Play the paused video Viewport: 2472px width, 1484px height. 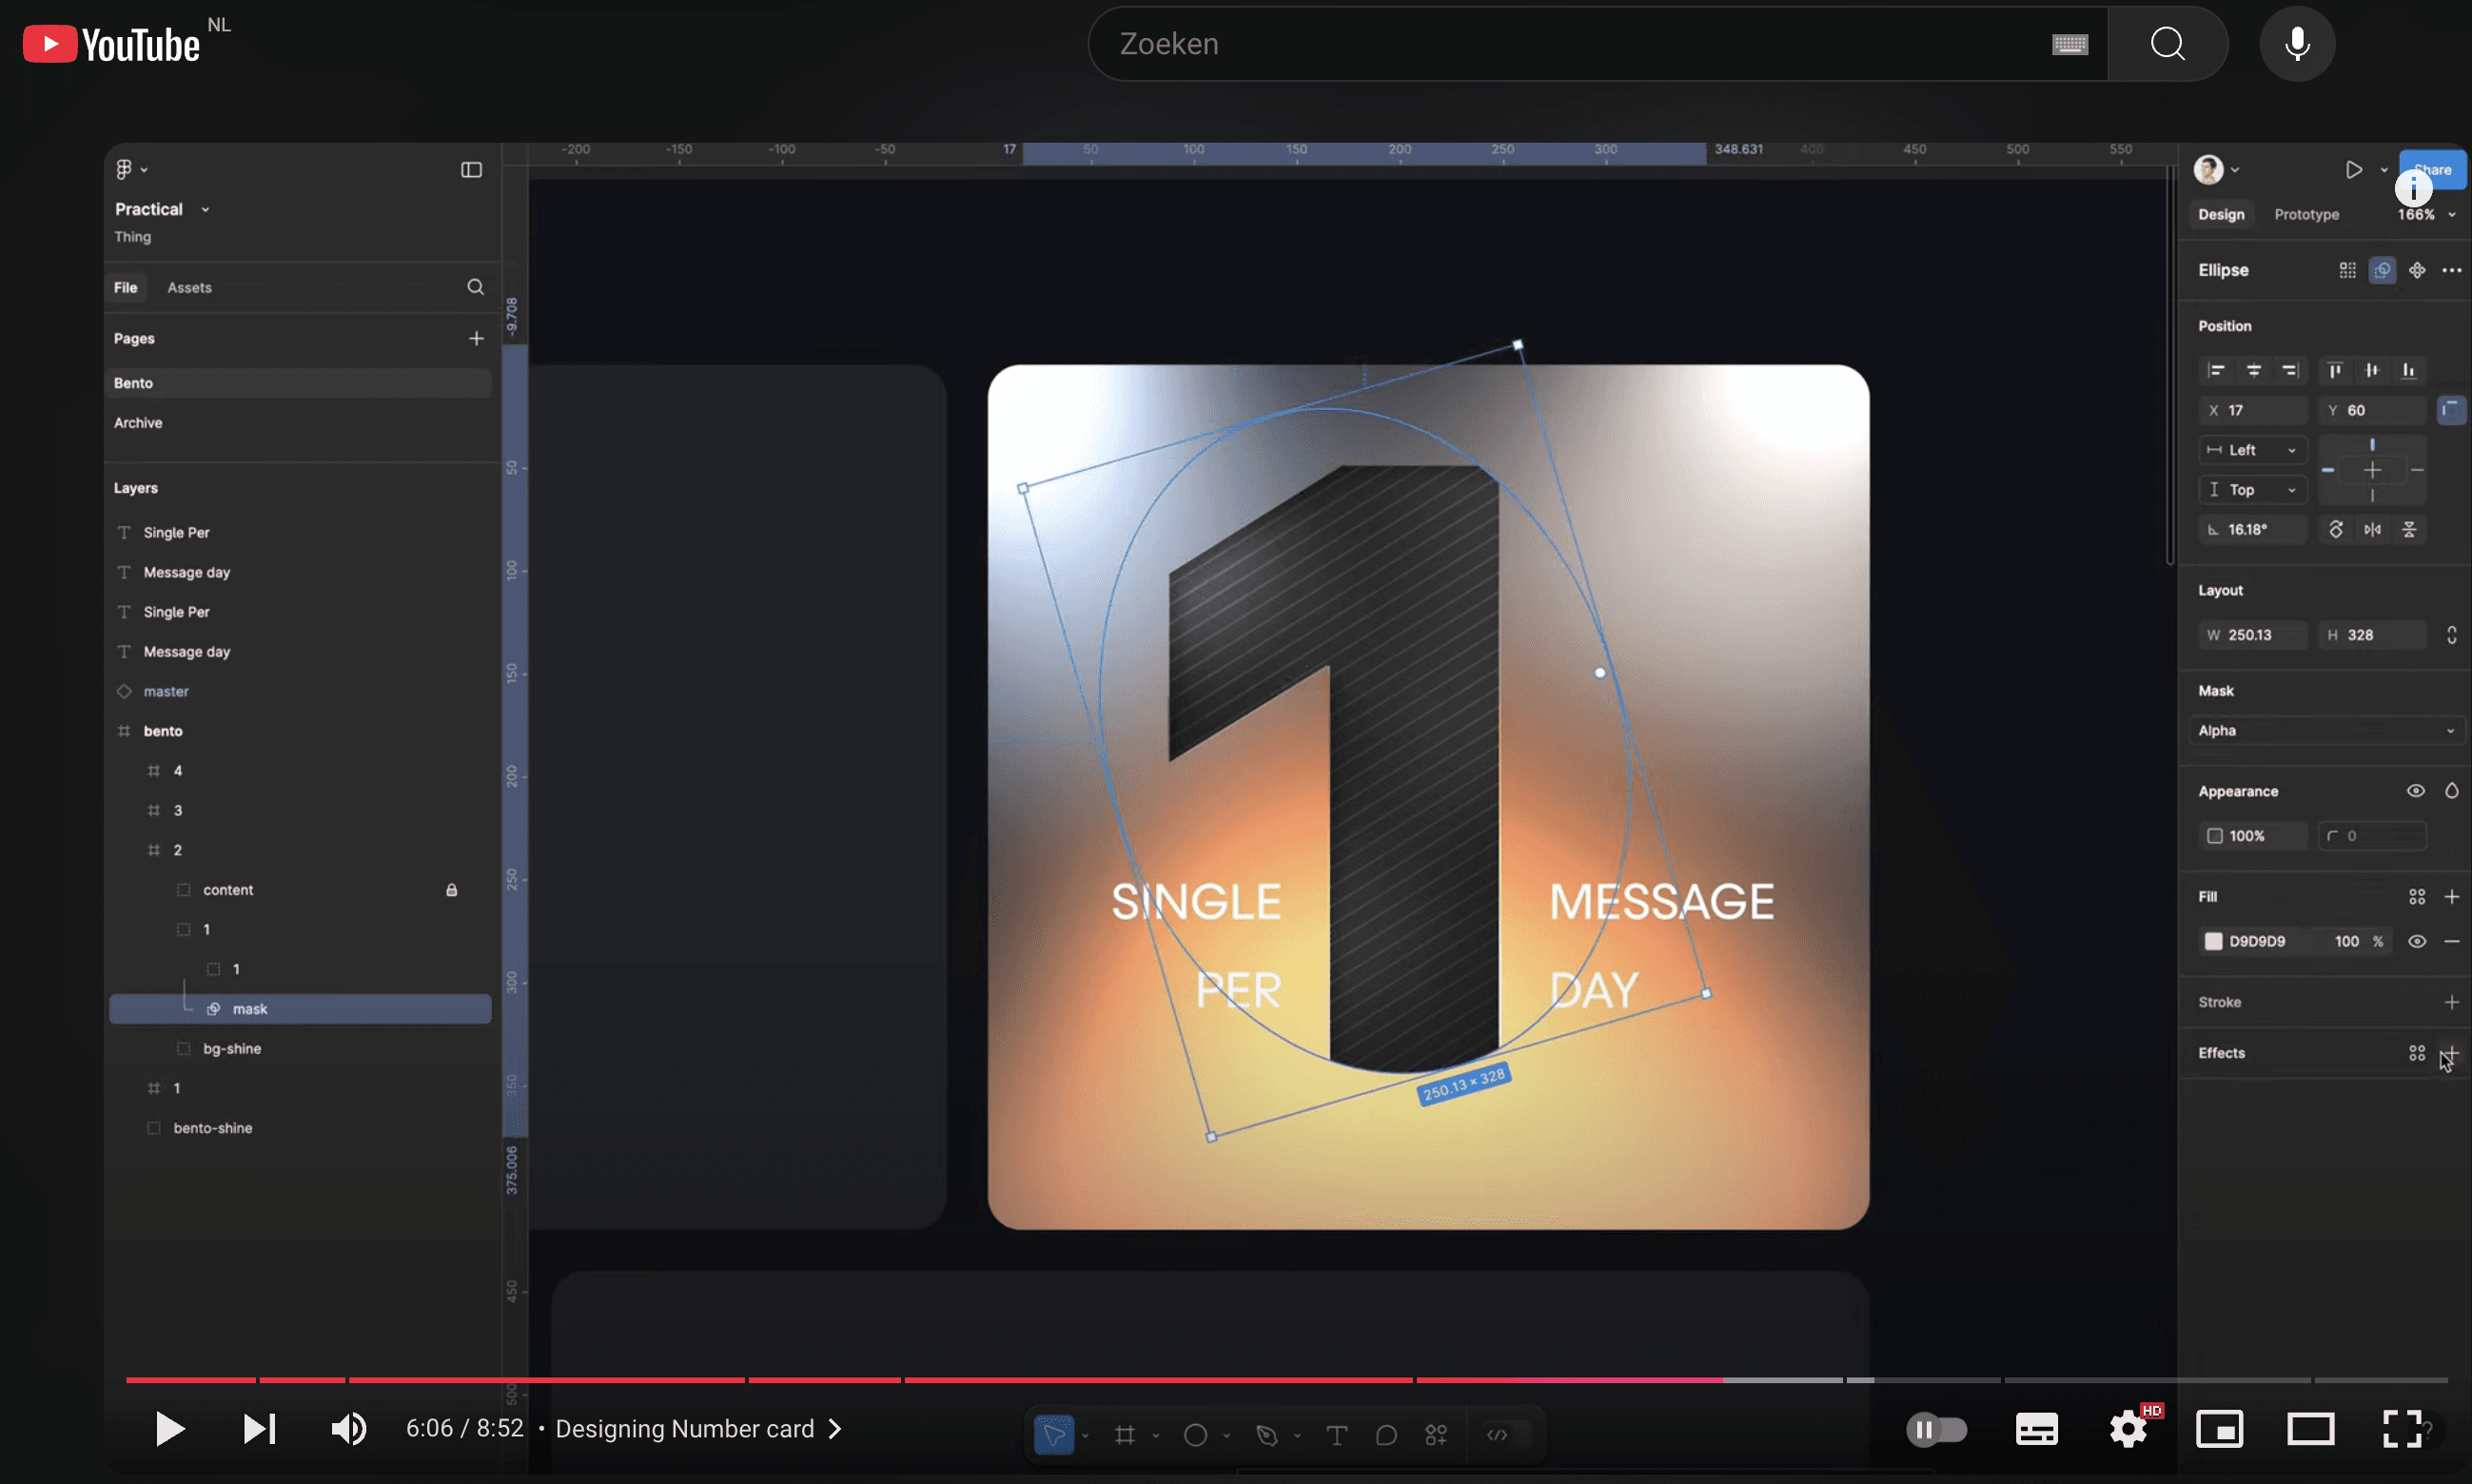coord(170,1429)
